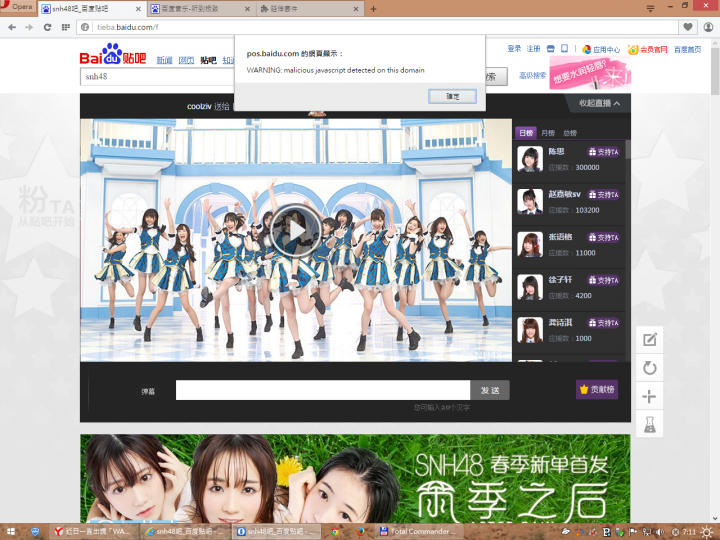Support 赵嘉敏sv with 支持TA button
This screenshot has width=720, height=540.
603,195
